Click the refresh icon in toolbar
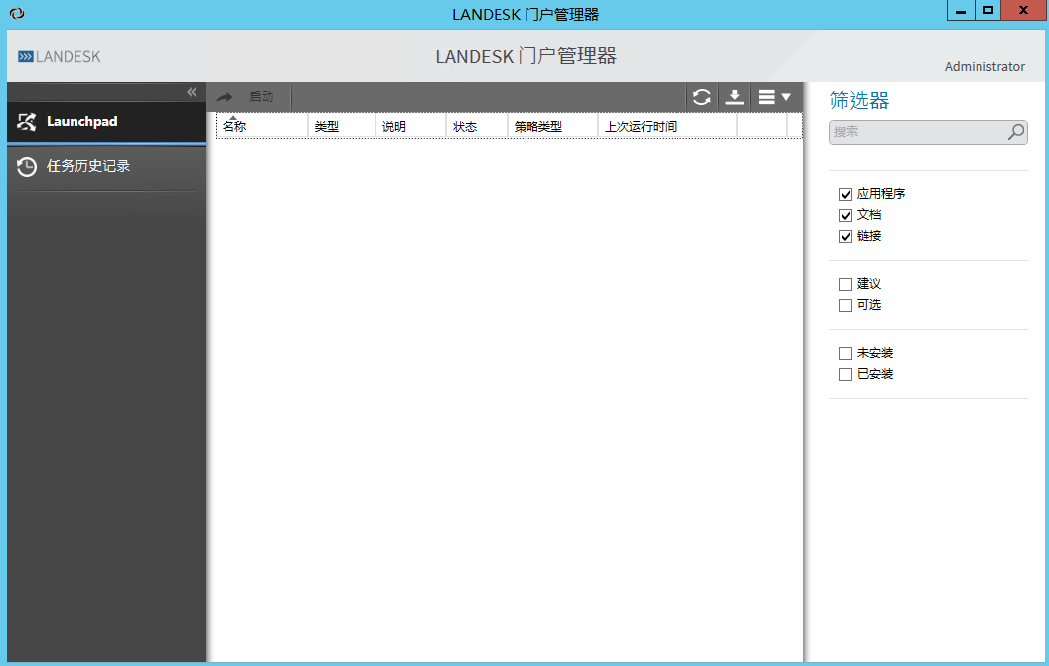Viewport: 1049px width, 666px height. click(x=702, y=97)
